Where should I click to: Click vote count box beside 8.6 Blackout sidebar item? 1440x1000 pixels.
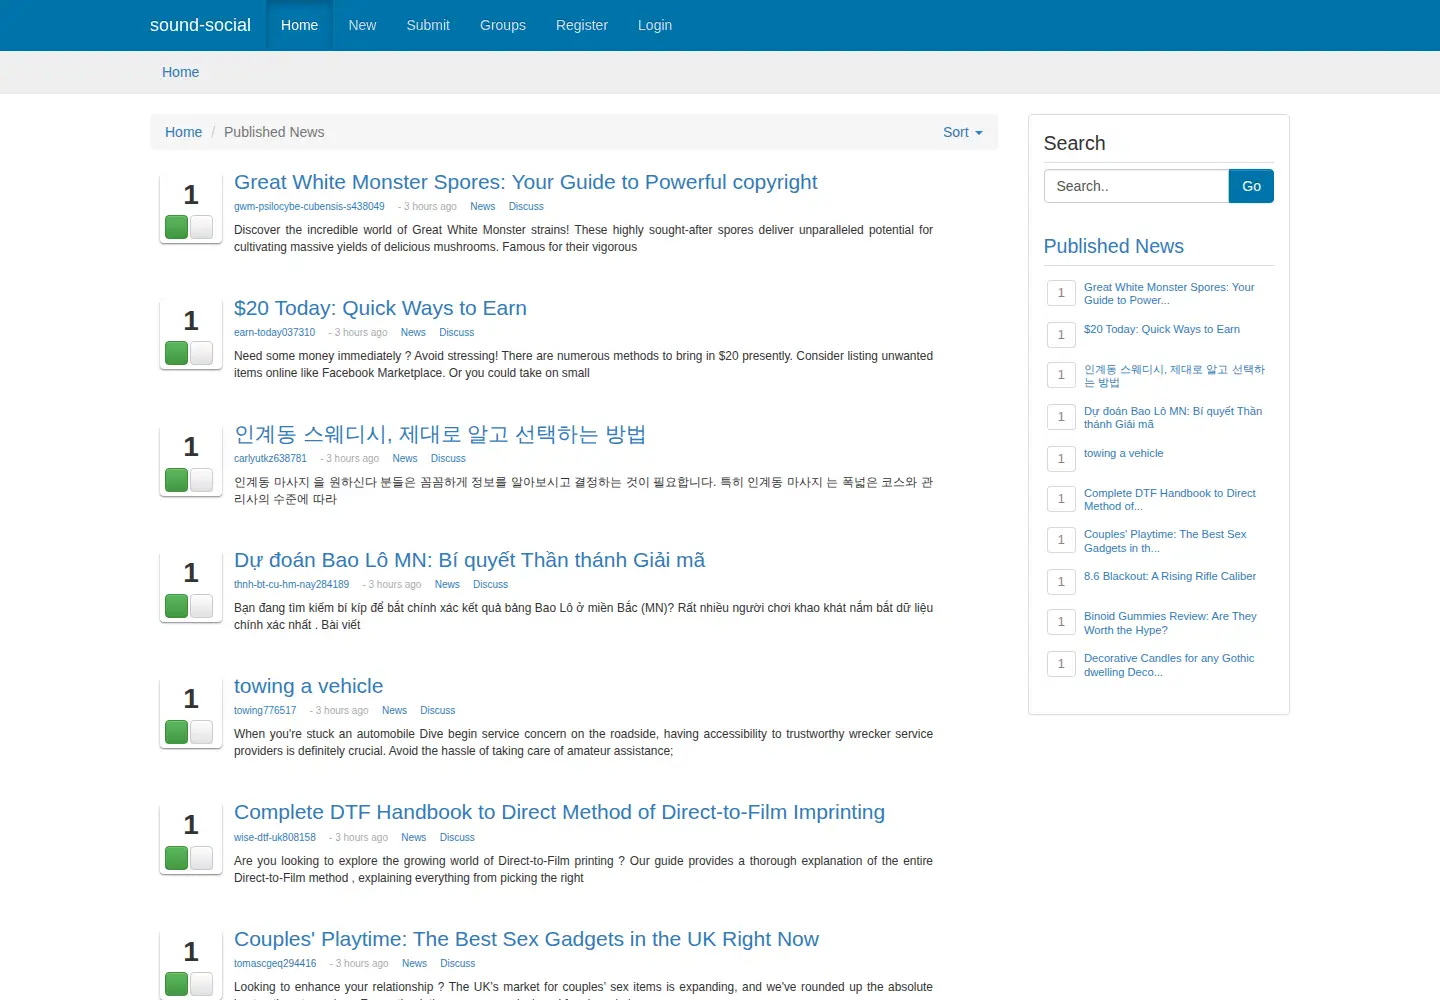tap(1061, 582)
